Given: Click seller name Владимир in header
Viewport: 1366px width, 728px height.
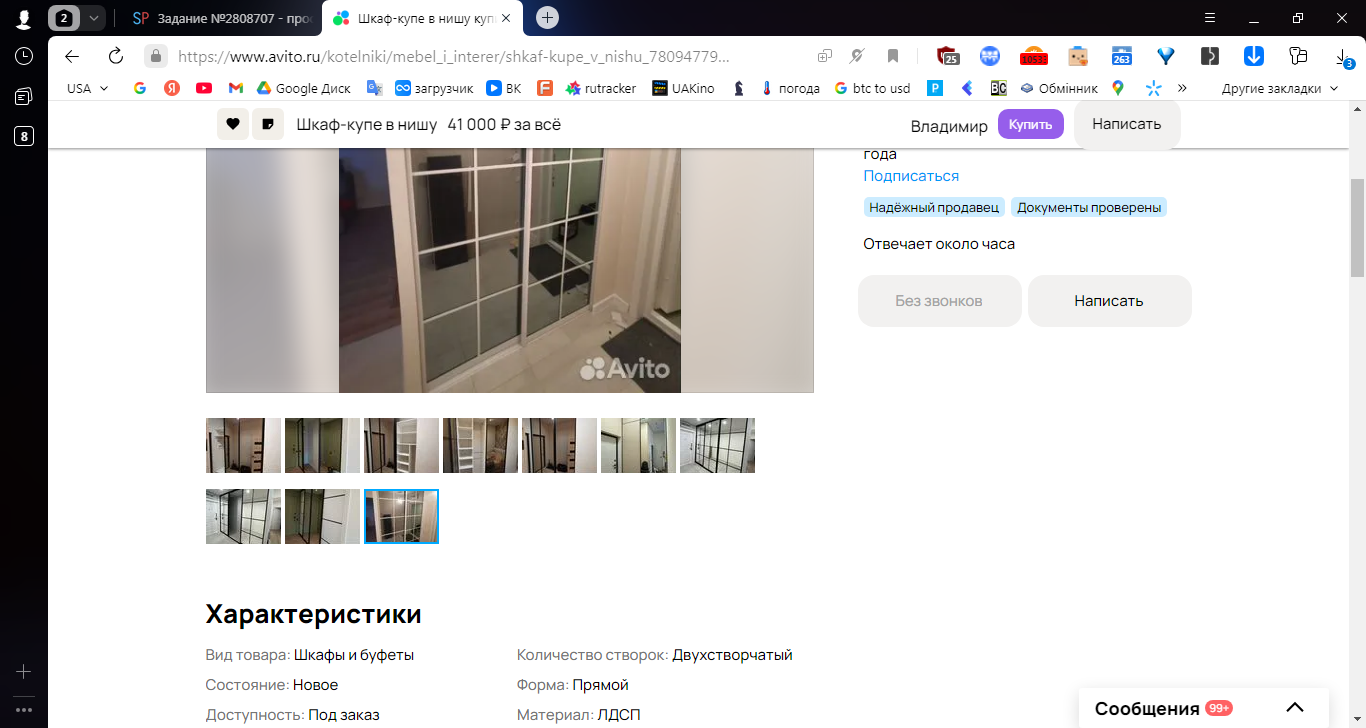Looking at the screenshot, I should [949, 126].
